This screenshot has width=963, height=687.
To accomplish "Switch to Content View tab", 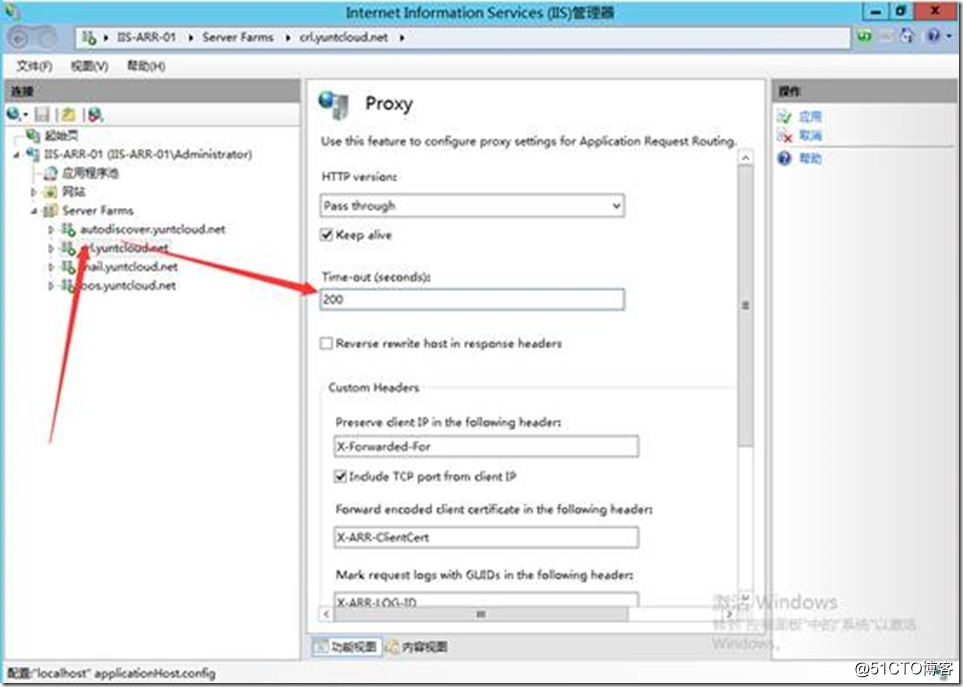I will tap(418, 646).
